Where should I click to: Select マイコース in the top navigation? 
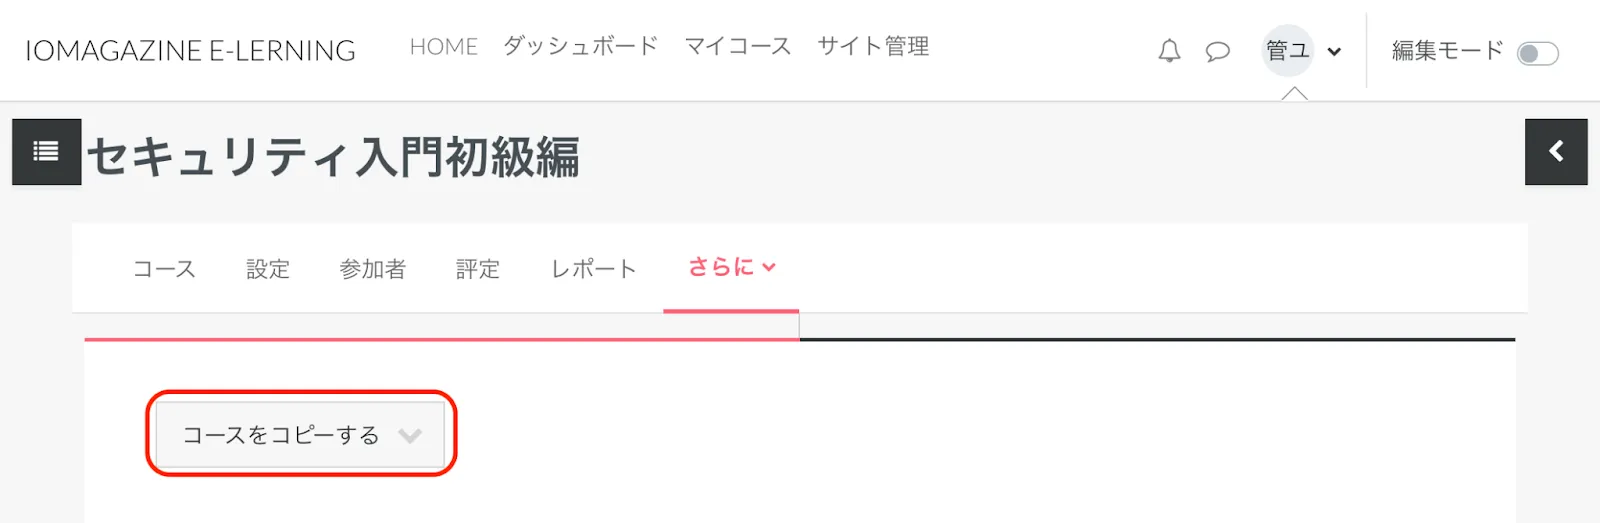(x=737, y=47)
